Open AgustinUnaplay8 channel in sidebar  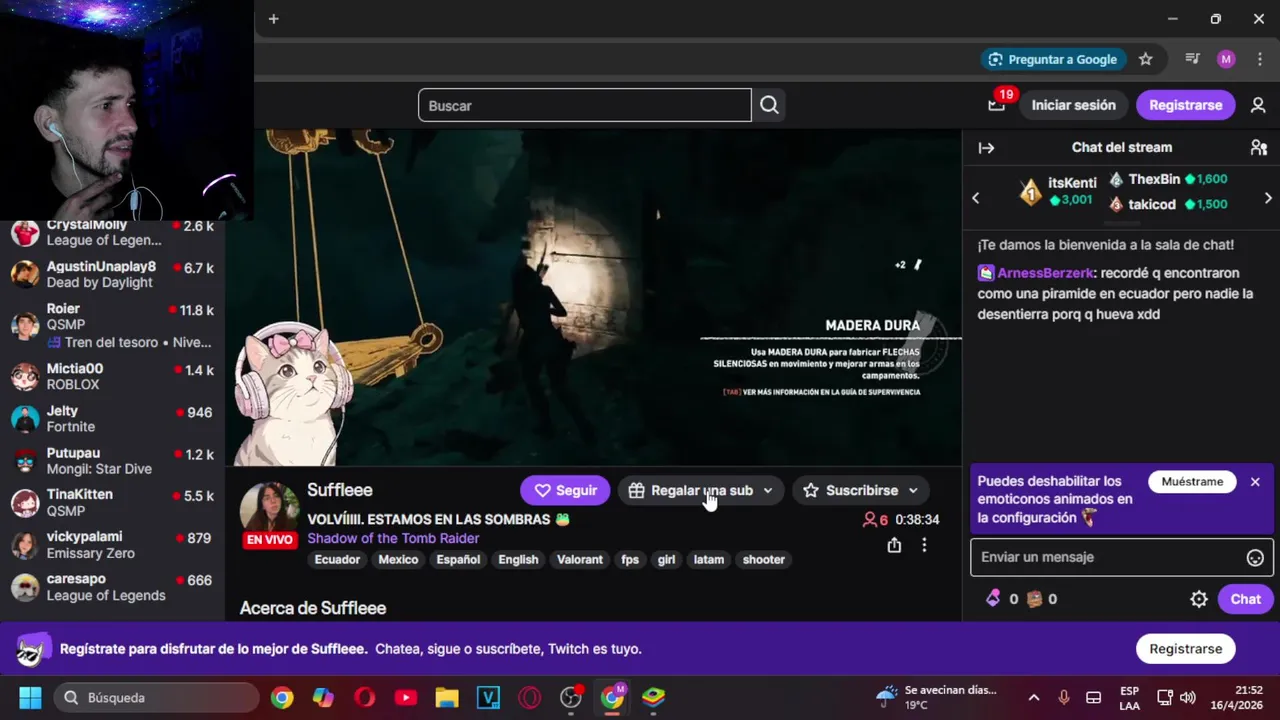[112, 274]
